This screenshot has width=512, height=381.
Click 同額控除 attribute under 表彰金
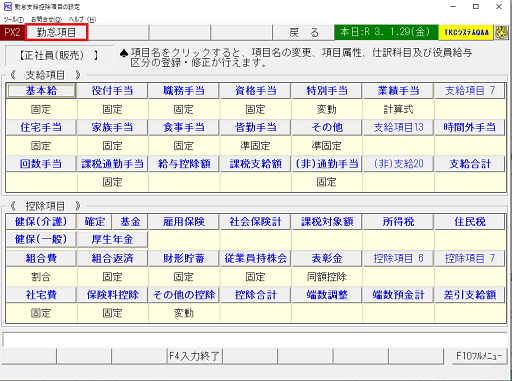click(x=327, y=277)
